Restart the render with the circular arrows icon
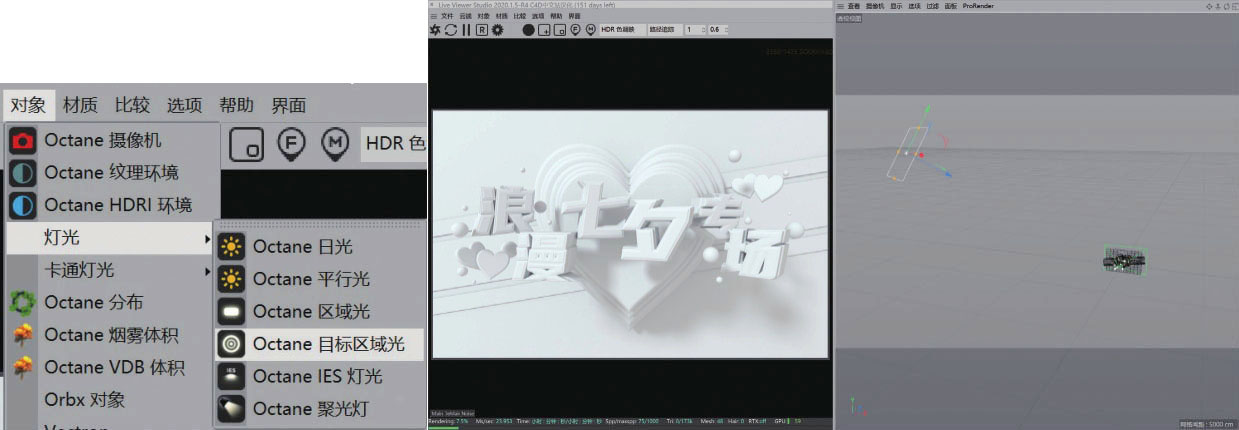Screen dimensions: 1239x430 click(451, 30)
